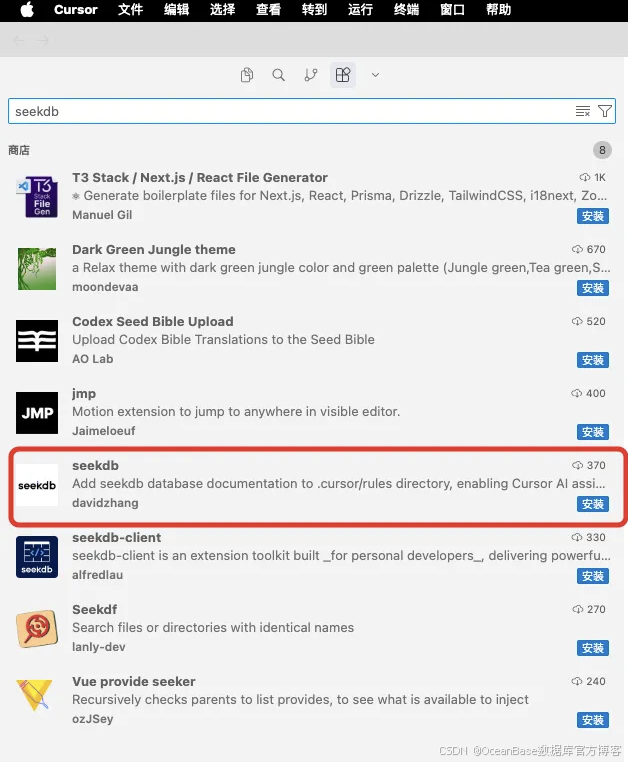The width and height of the screenshot is (628, 762).
Task: Open the jmp extension title
Action: 84,394
